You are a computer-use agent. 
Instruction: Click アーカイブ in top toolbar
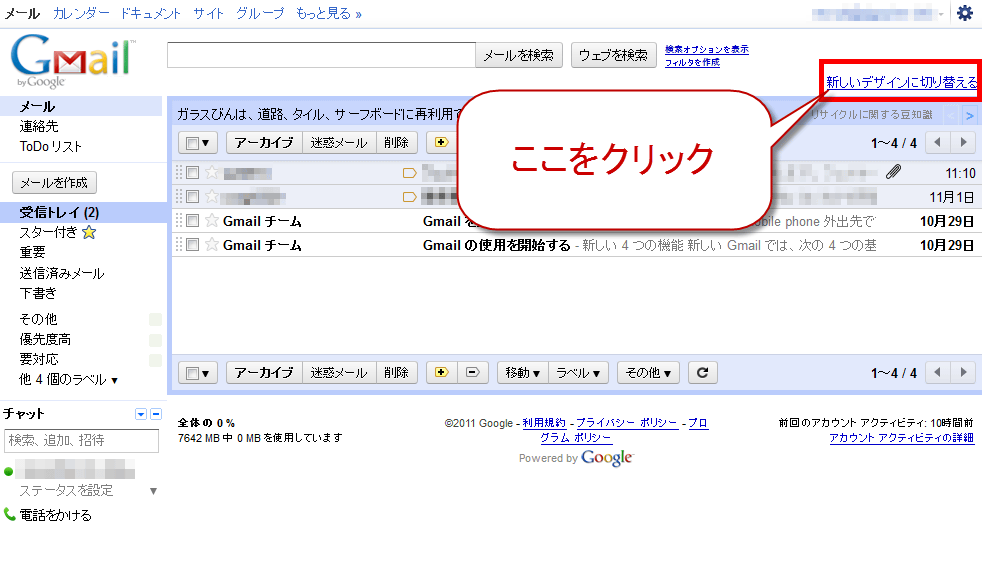pos(264,143)
